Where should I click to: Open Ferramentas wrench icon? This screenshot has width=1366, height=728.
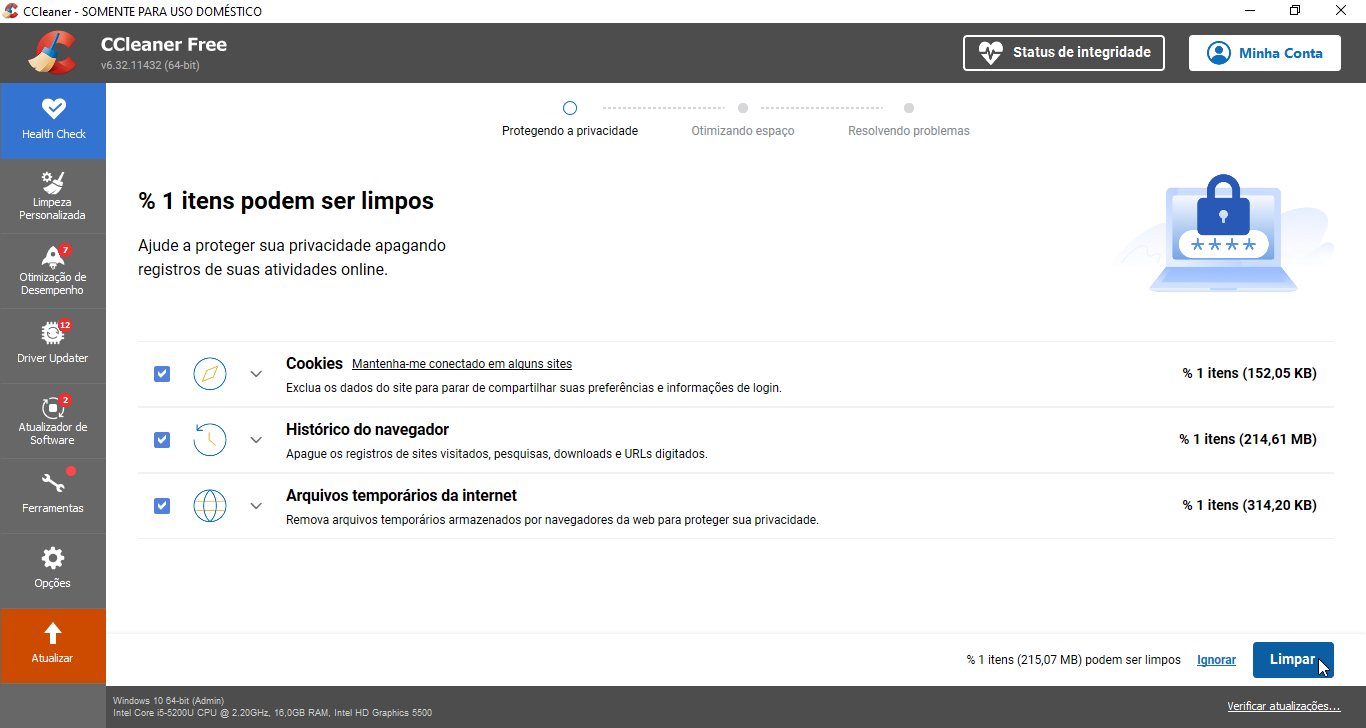point(53,483)
